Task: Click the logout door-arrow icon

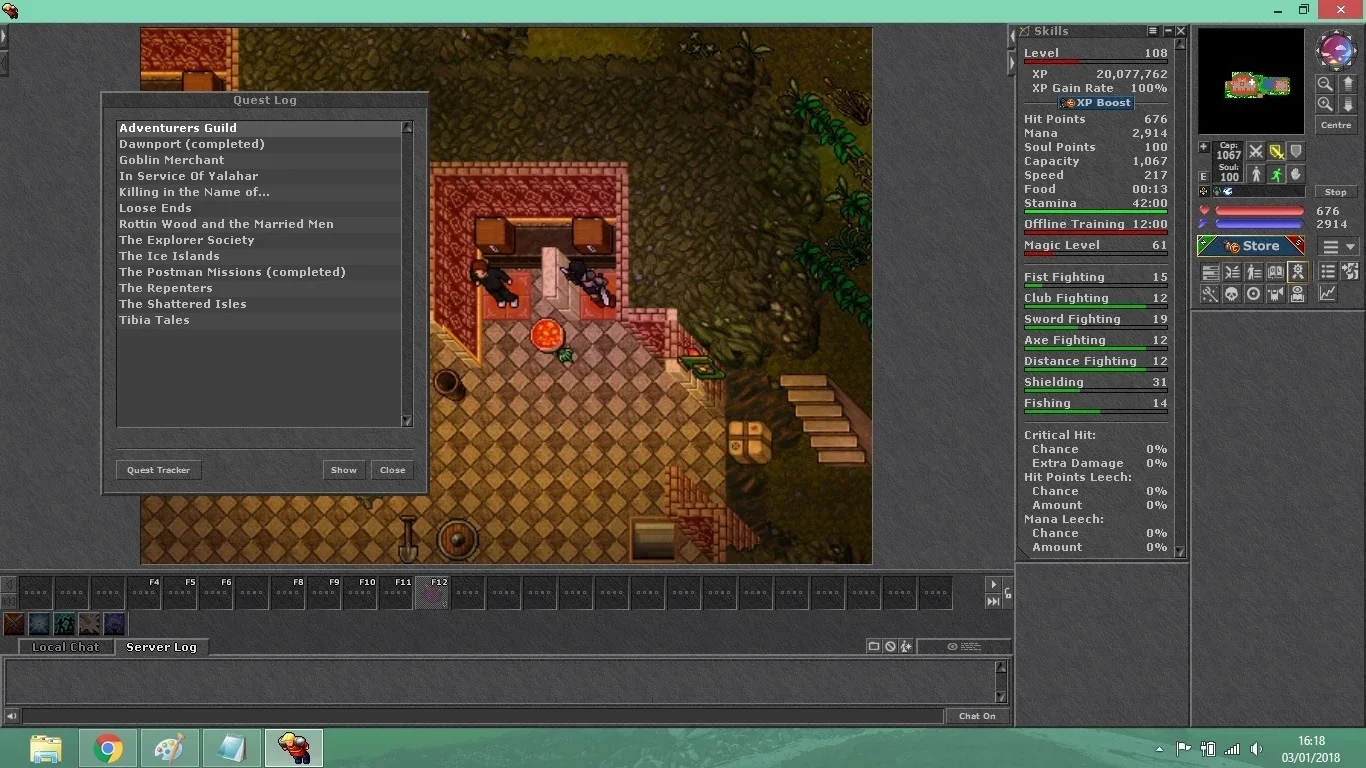Action: pos(1349,271)
